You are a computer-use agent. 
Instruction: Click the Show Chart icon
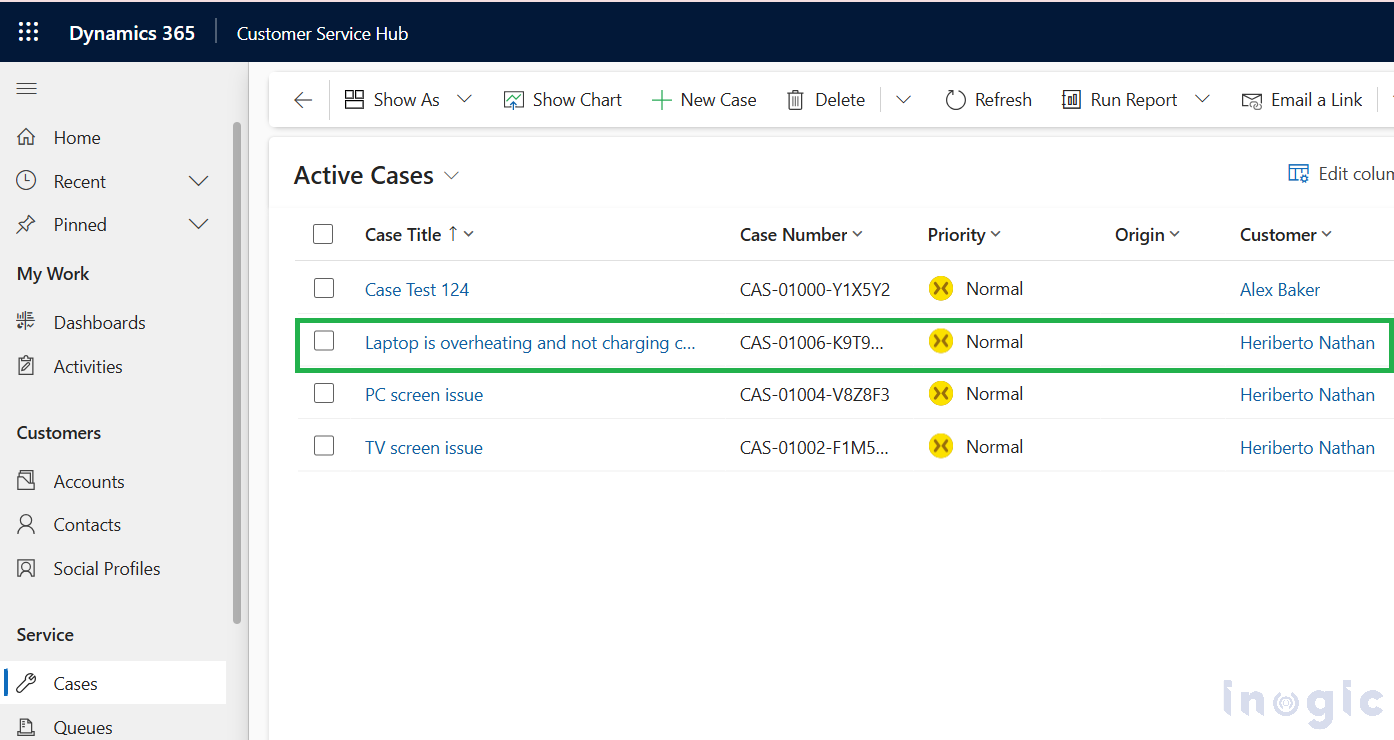(513, 100)
